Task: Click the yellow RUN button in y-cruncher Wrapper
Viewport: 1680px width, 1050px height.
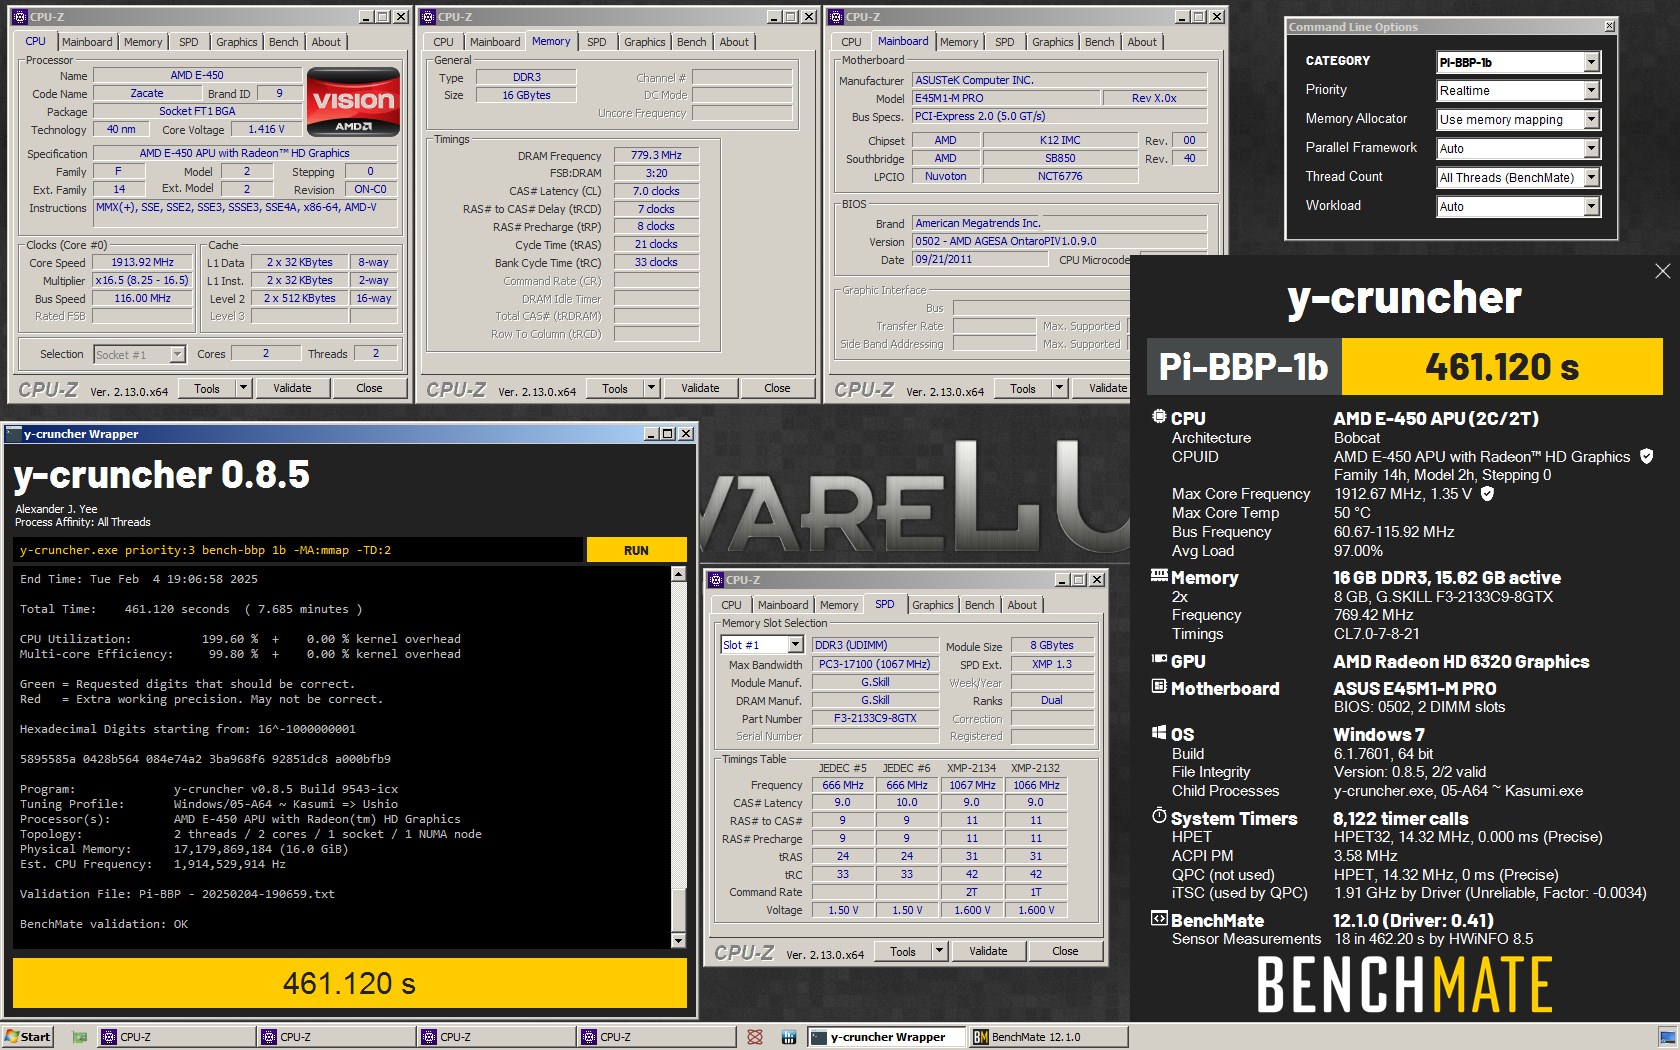Action: click(636, 550)
